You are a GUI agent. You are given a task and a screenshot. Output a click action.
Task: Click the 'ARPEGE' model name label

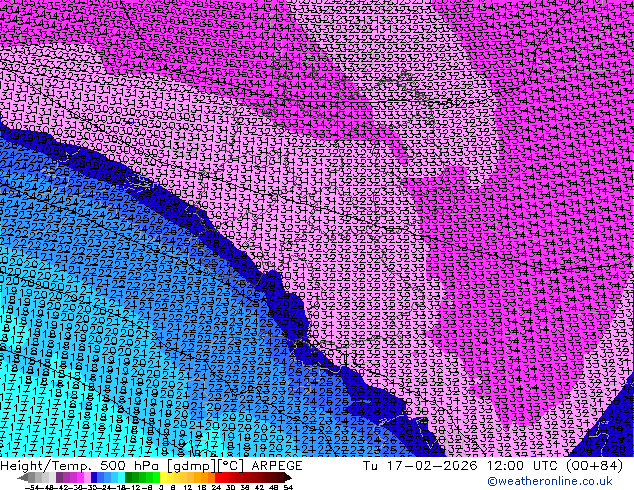[x=277, y=466]
